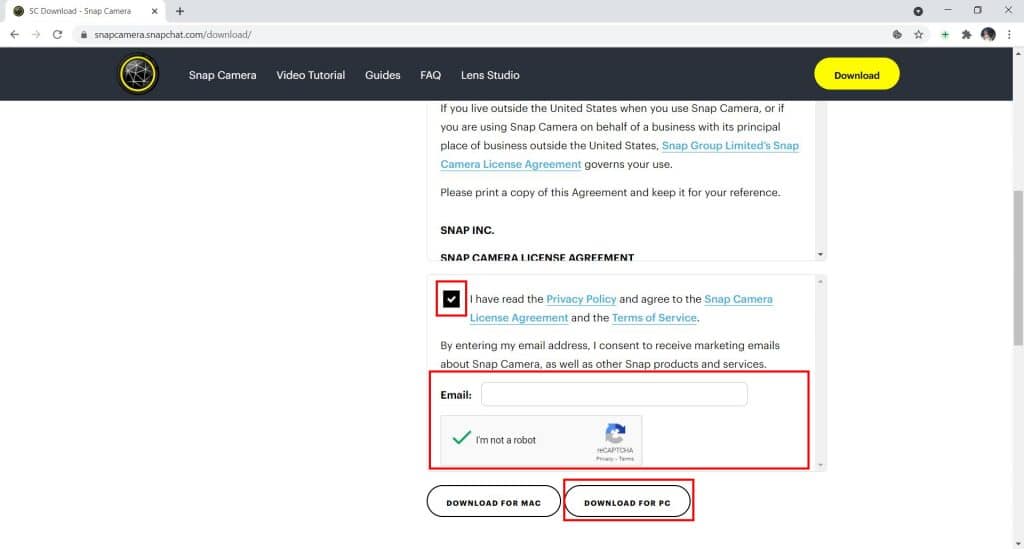This screenshot has height=549, width=1024.
Task: Restore down the Chrome window
Action: 978,10
